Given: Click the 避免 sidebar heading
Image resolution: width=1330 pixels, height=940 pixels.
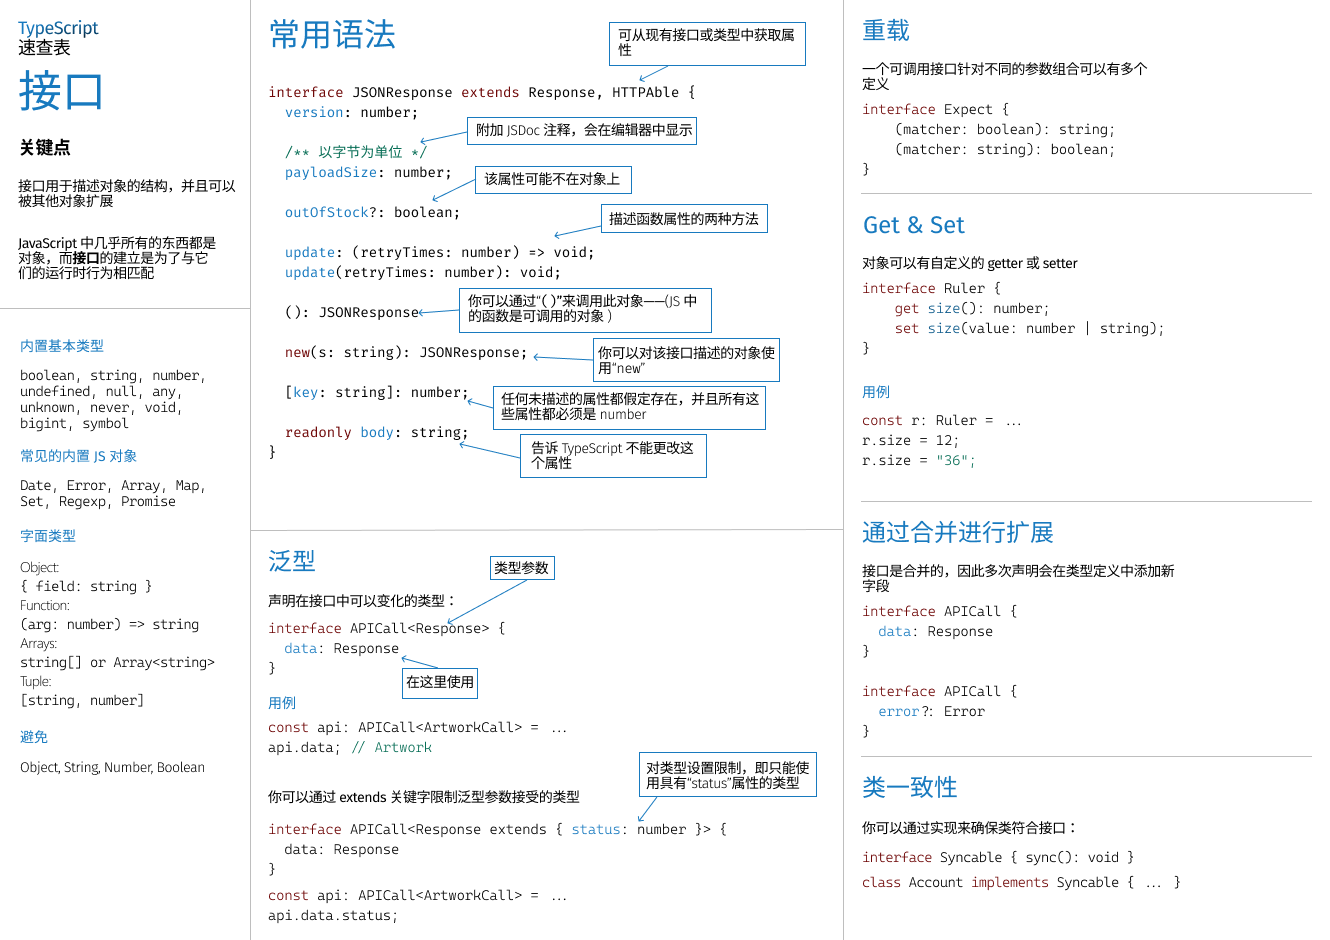Looking at the screenshot, I should coord(33,737).
